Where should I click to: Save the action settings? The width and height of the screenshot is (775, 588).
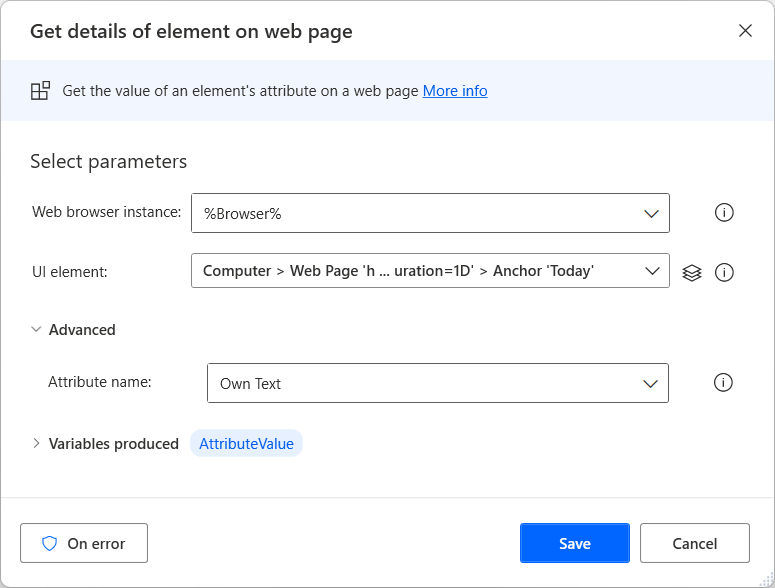(x=574, y=543)
